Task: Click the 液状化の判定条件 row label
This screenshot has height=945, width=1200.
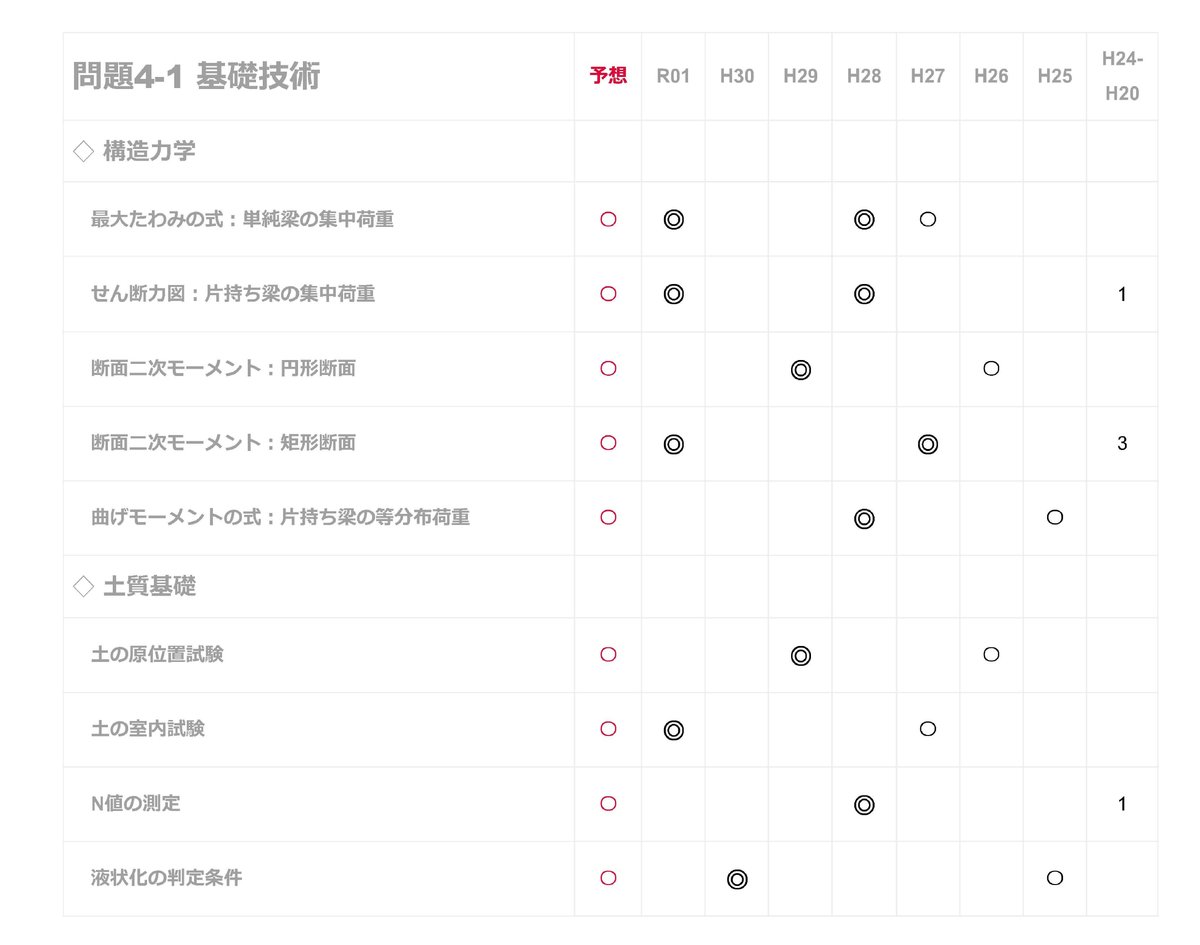Action: coord(166,878)
